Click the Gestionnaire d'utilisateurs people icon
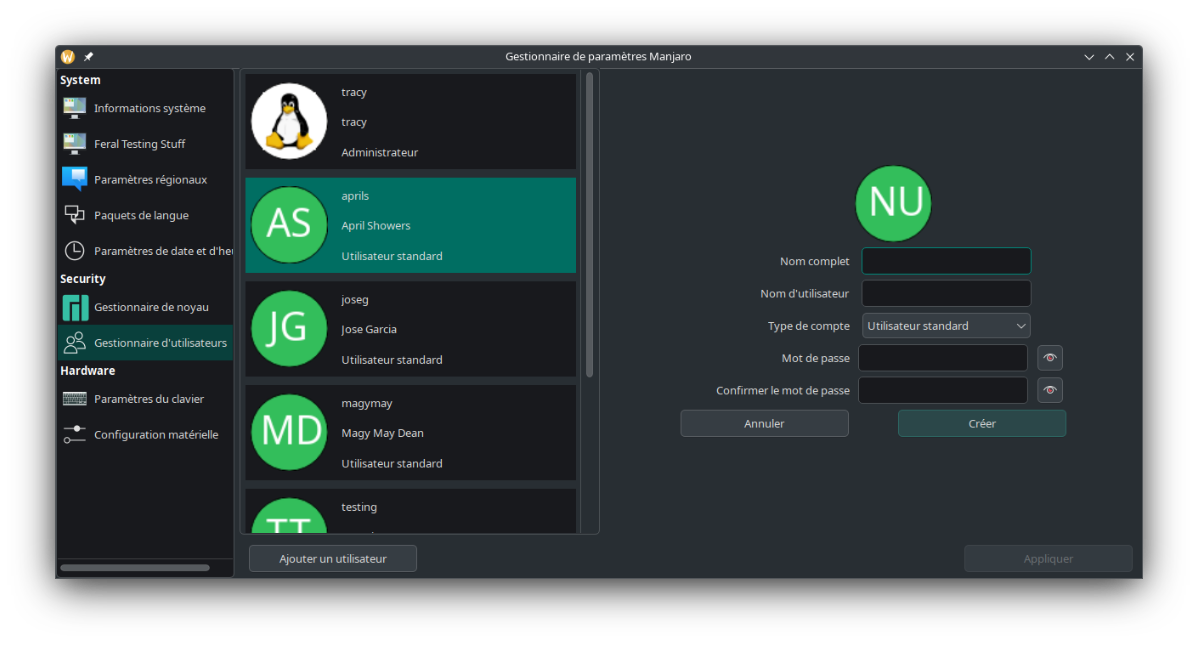The width and height of the screenshot is (1199, 645). click(74, 342)
